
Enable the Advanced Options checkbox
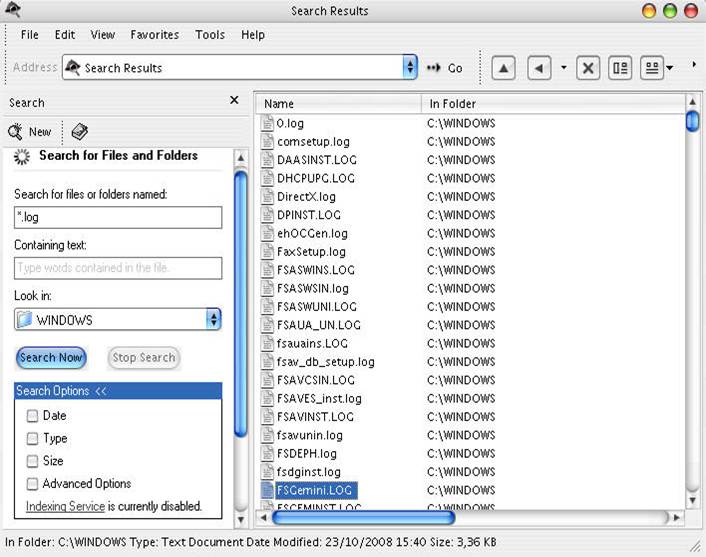click(x=33, y=484)
